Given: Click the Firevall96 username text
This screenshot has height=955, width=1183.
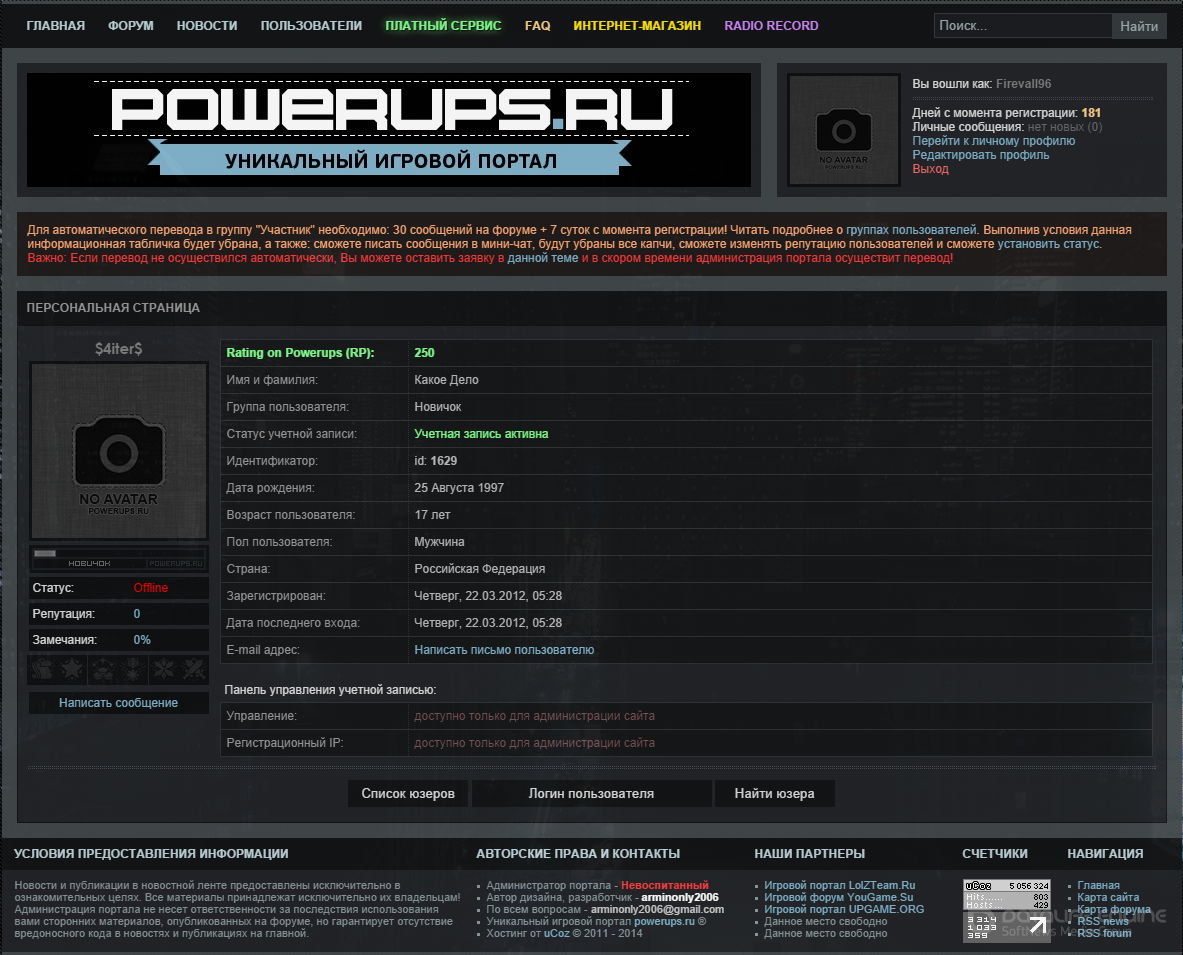Looking at the screenshot, I should point(1023,84).
